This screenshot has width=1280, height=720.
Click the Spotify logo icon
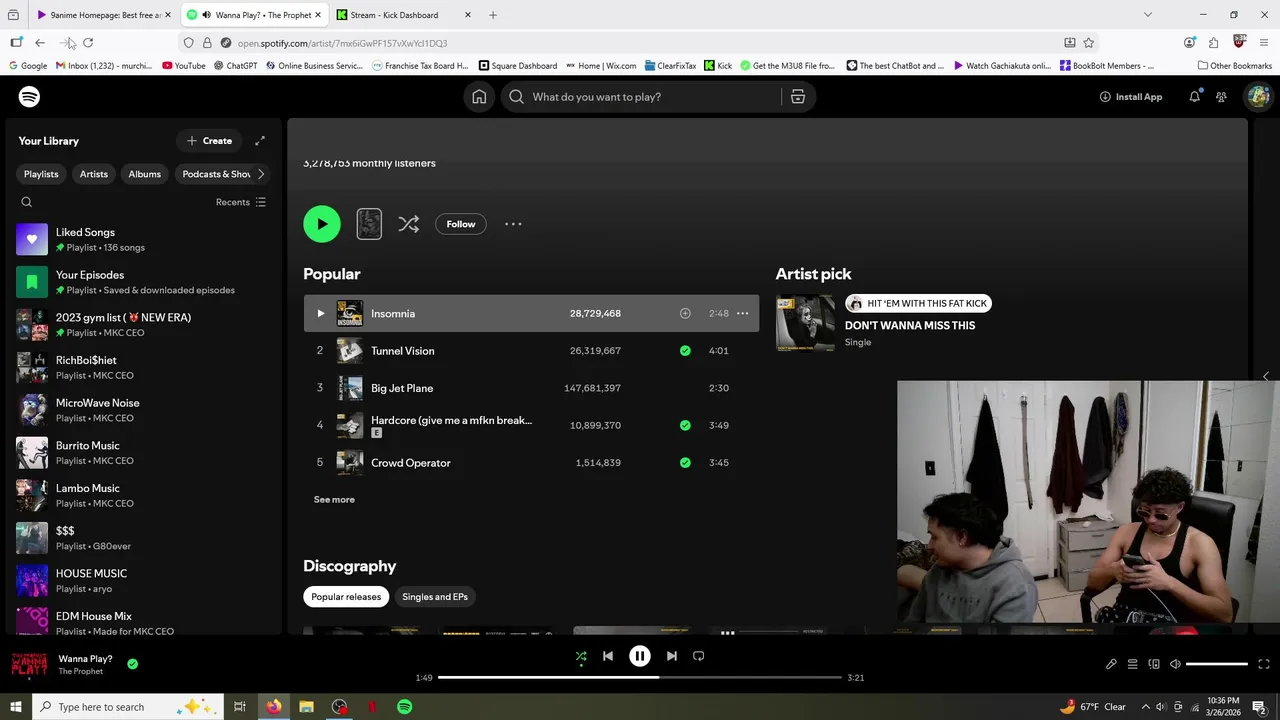pos(29,97)
